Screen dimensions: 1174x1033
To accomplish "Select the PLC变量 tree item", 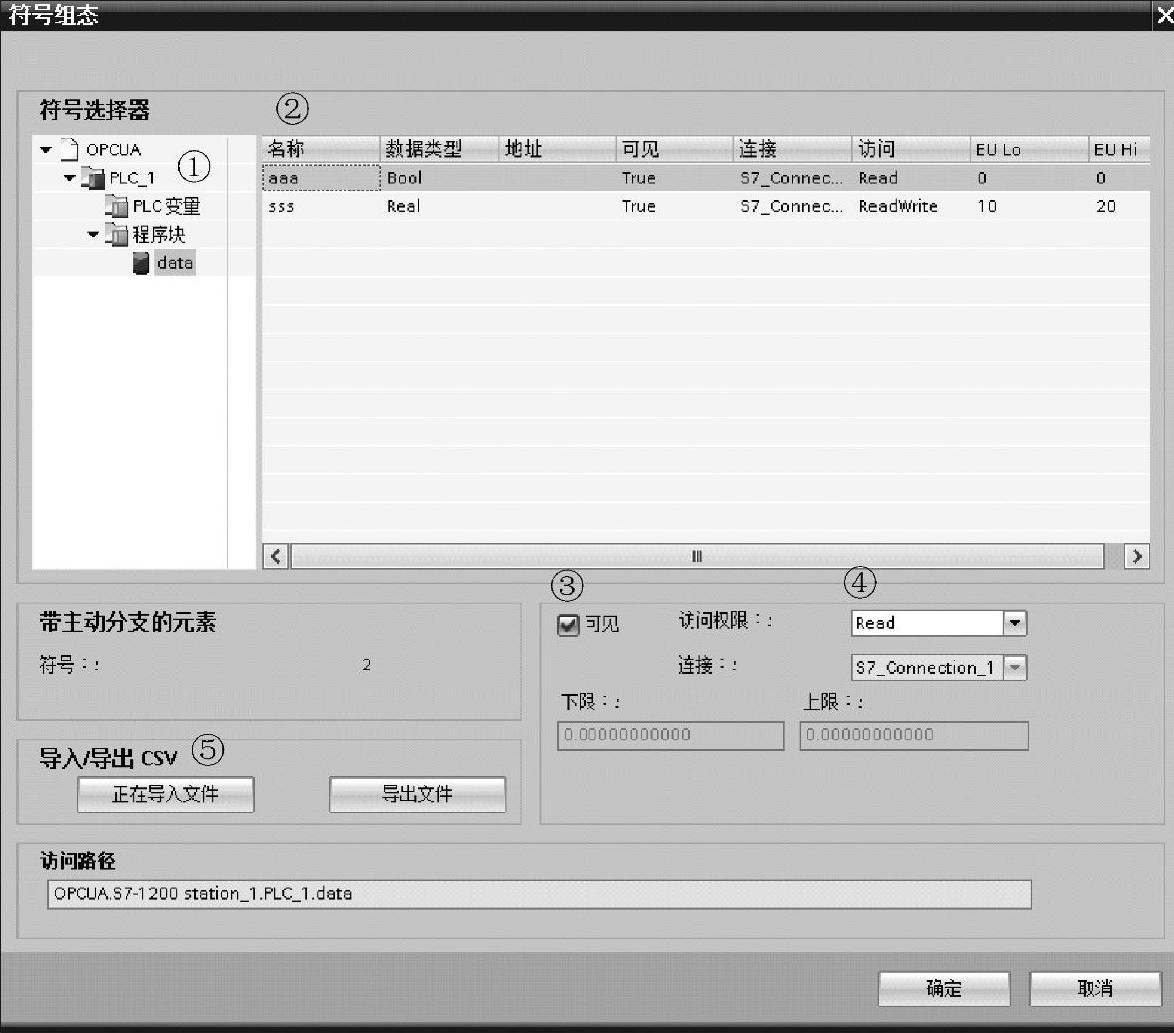I will tap(166, 206).
